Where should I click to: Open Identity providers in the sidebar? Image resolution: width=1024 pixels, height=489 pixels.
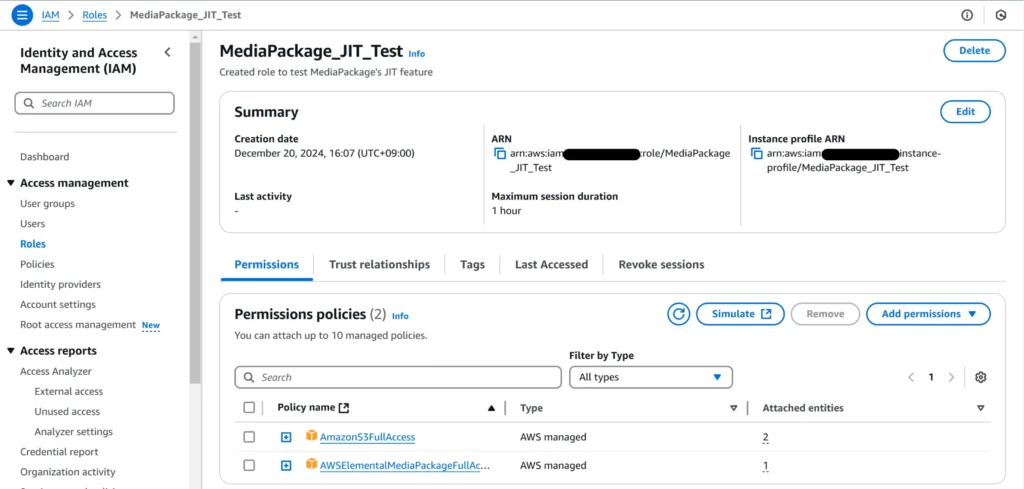tap(60, 285)
